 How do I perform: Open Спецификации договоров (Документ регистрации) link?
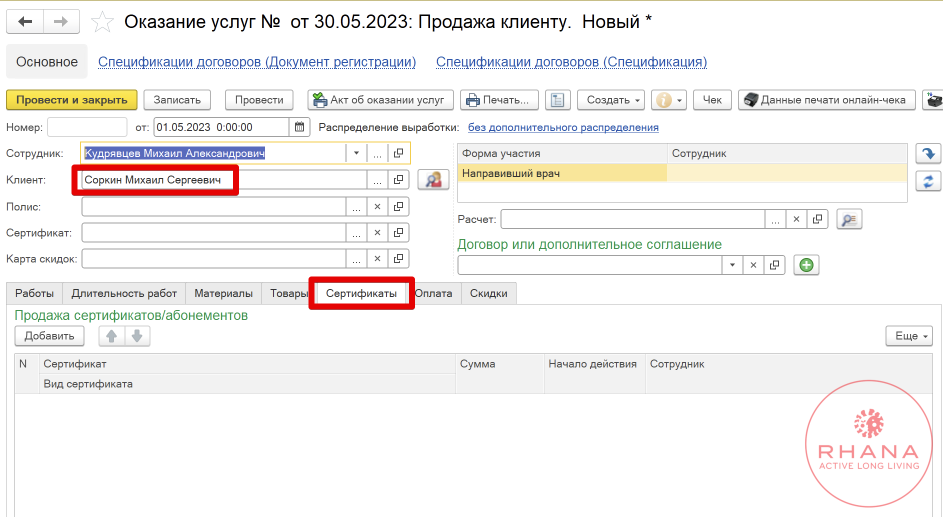coord(257,62)
